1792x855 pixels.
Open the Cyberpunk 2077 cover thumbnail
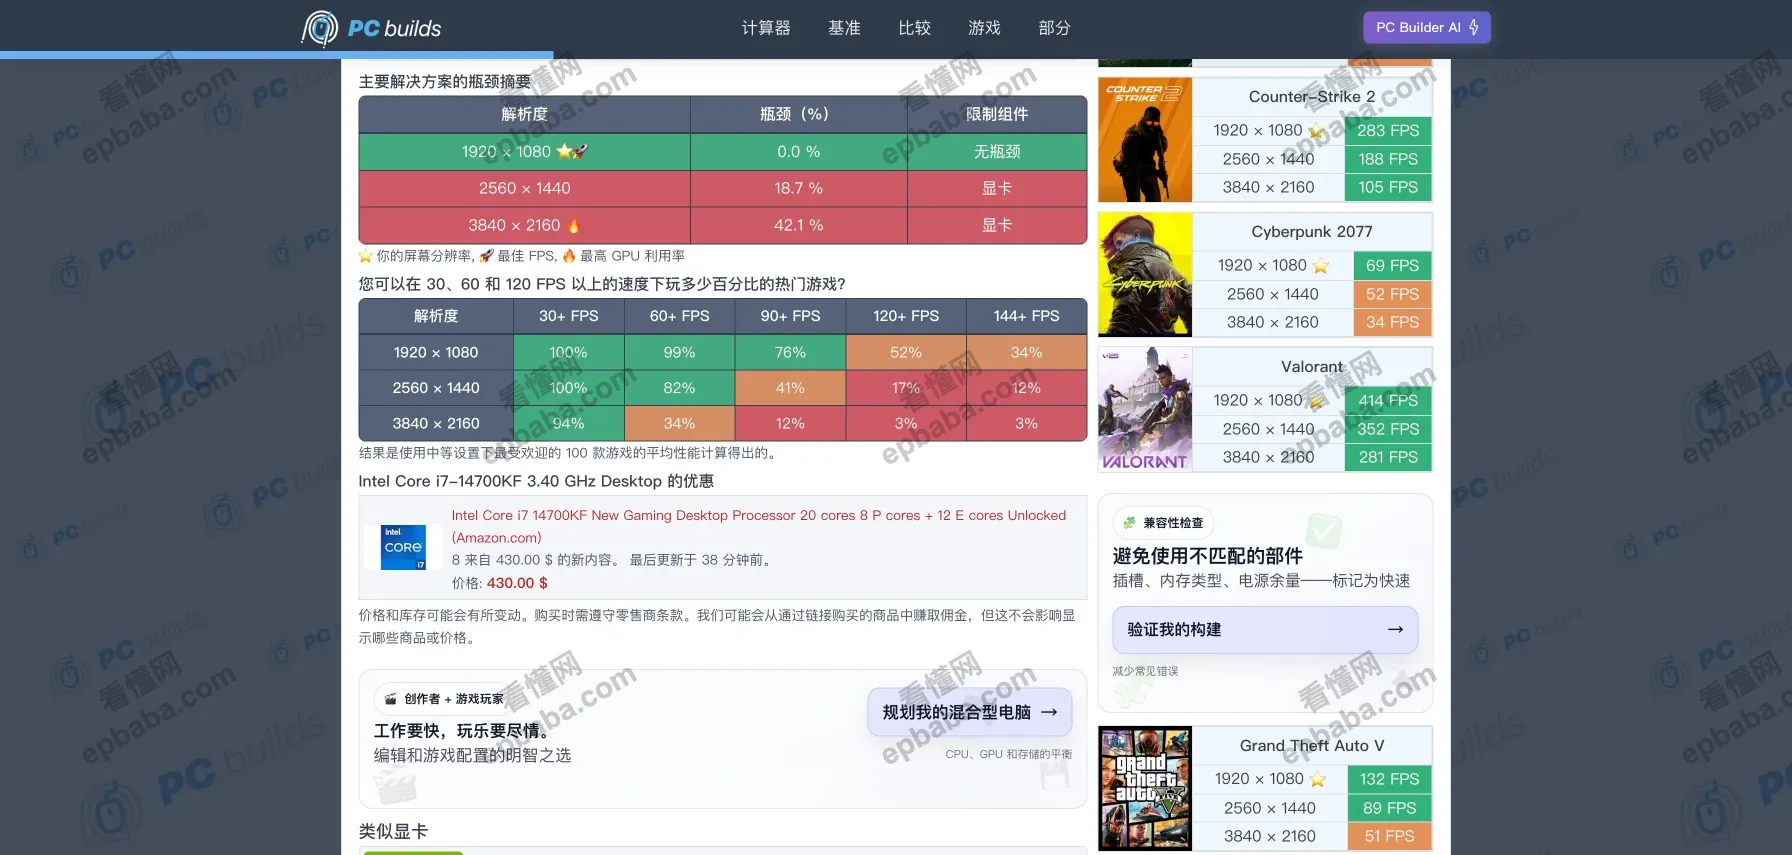coord(1145,274)
